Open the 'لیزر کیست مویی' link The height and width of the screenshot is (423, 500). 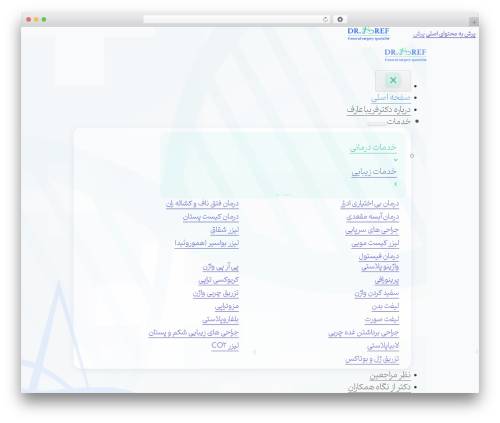375,243
